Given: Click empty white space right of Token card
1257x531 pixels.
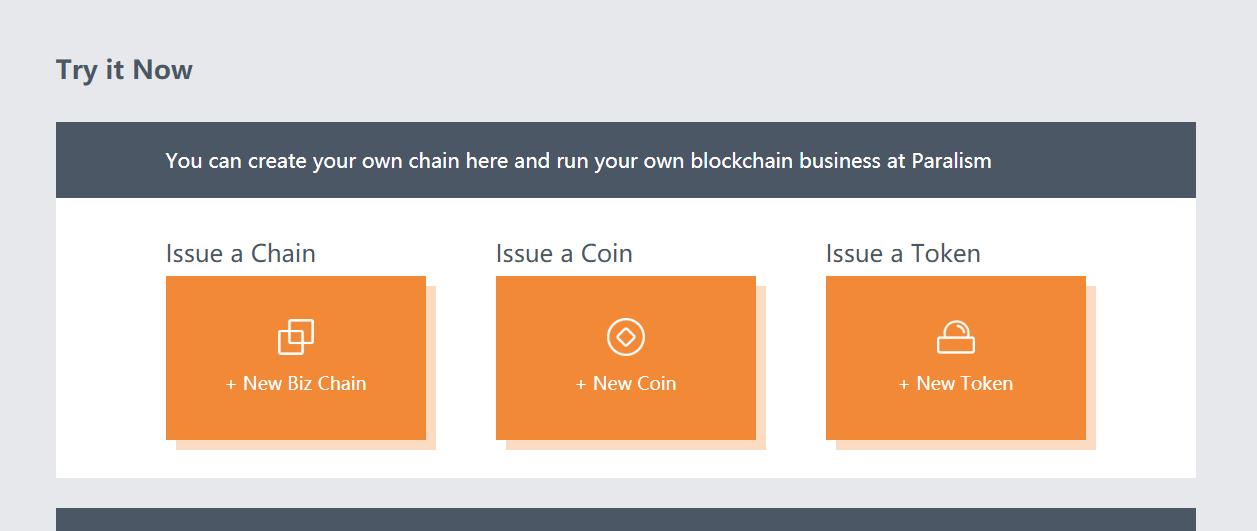Looking at the screenshot, I should (1146, 360).
